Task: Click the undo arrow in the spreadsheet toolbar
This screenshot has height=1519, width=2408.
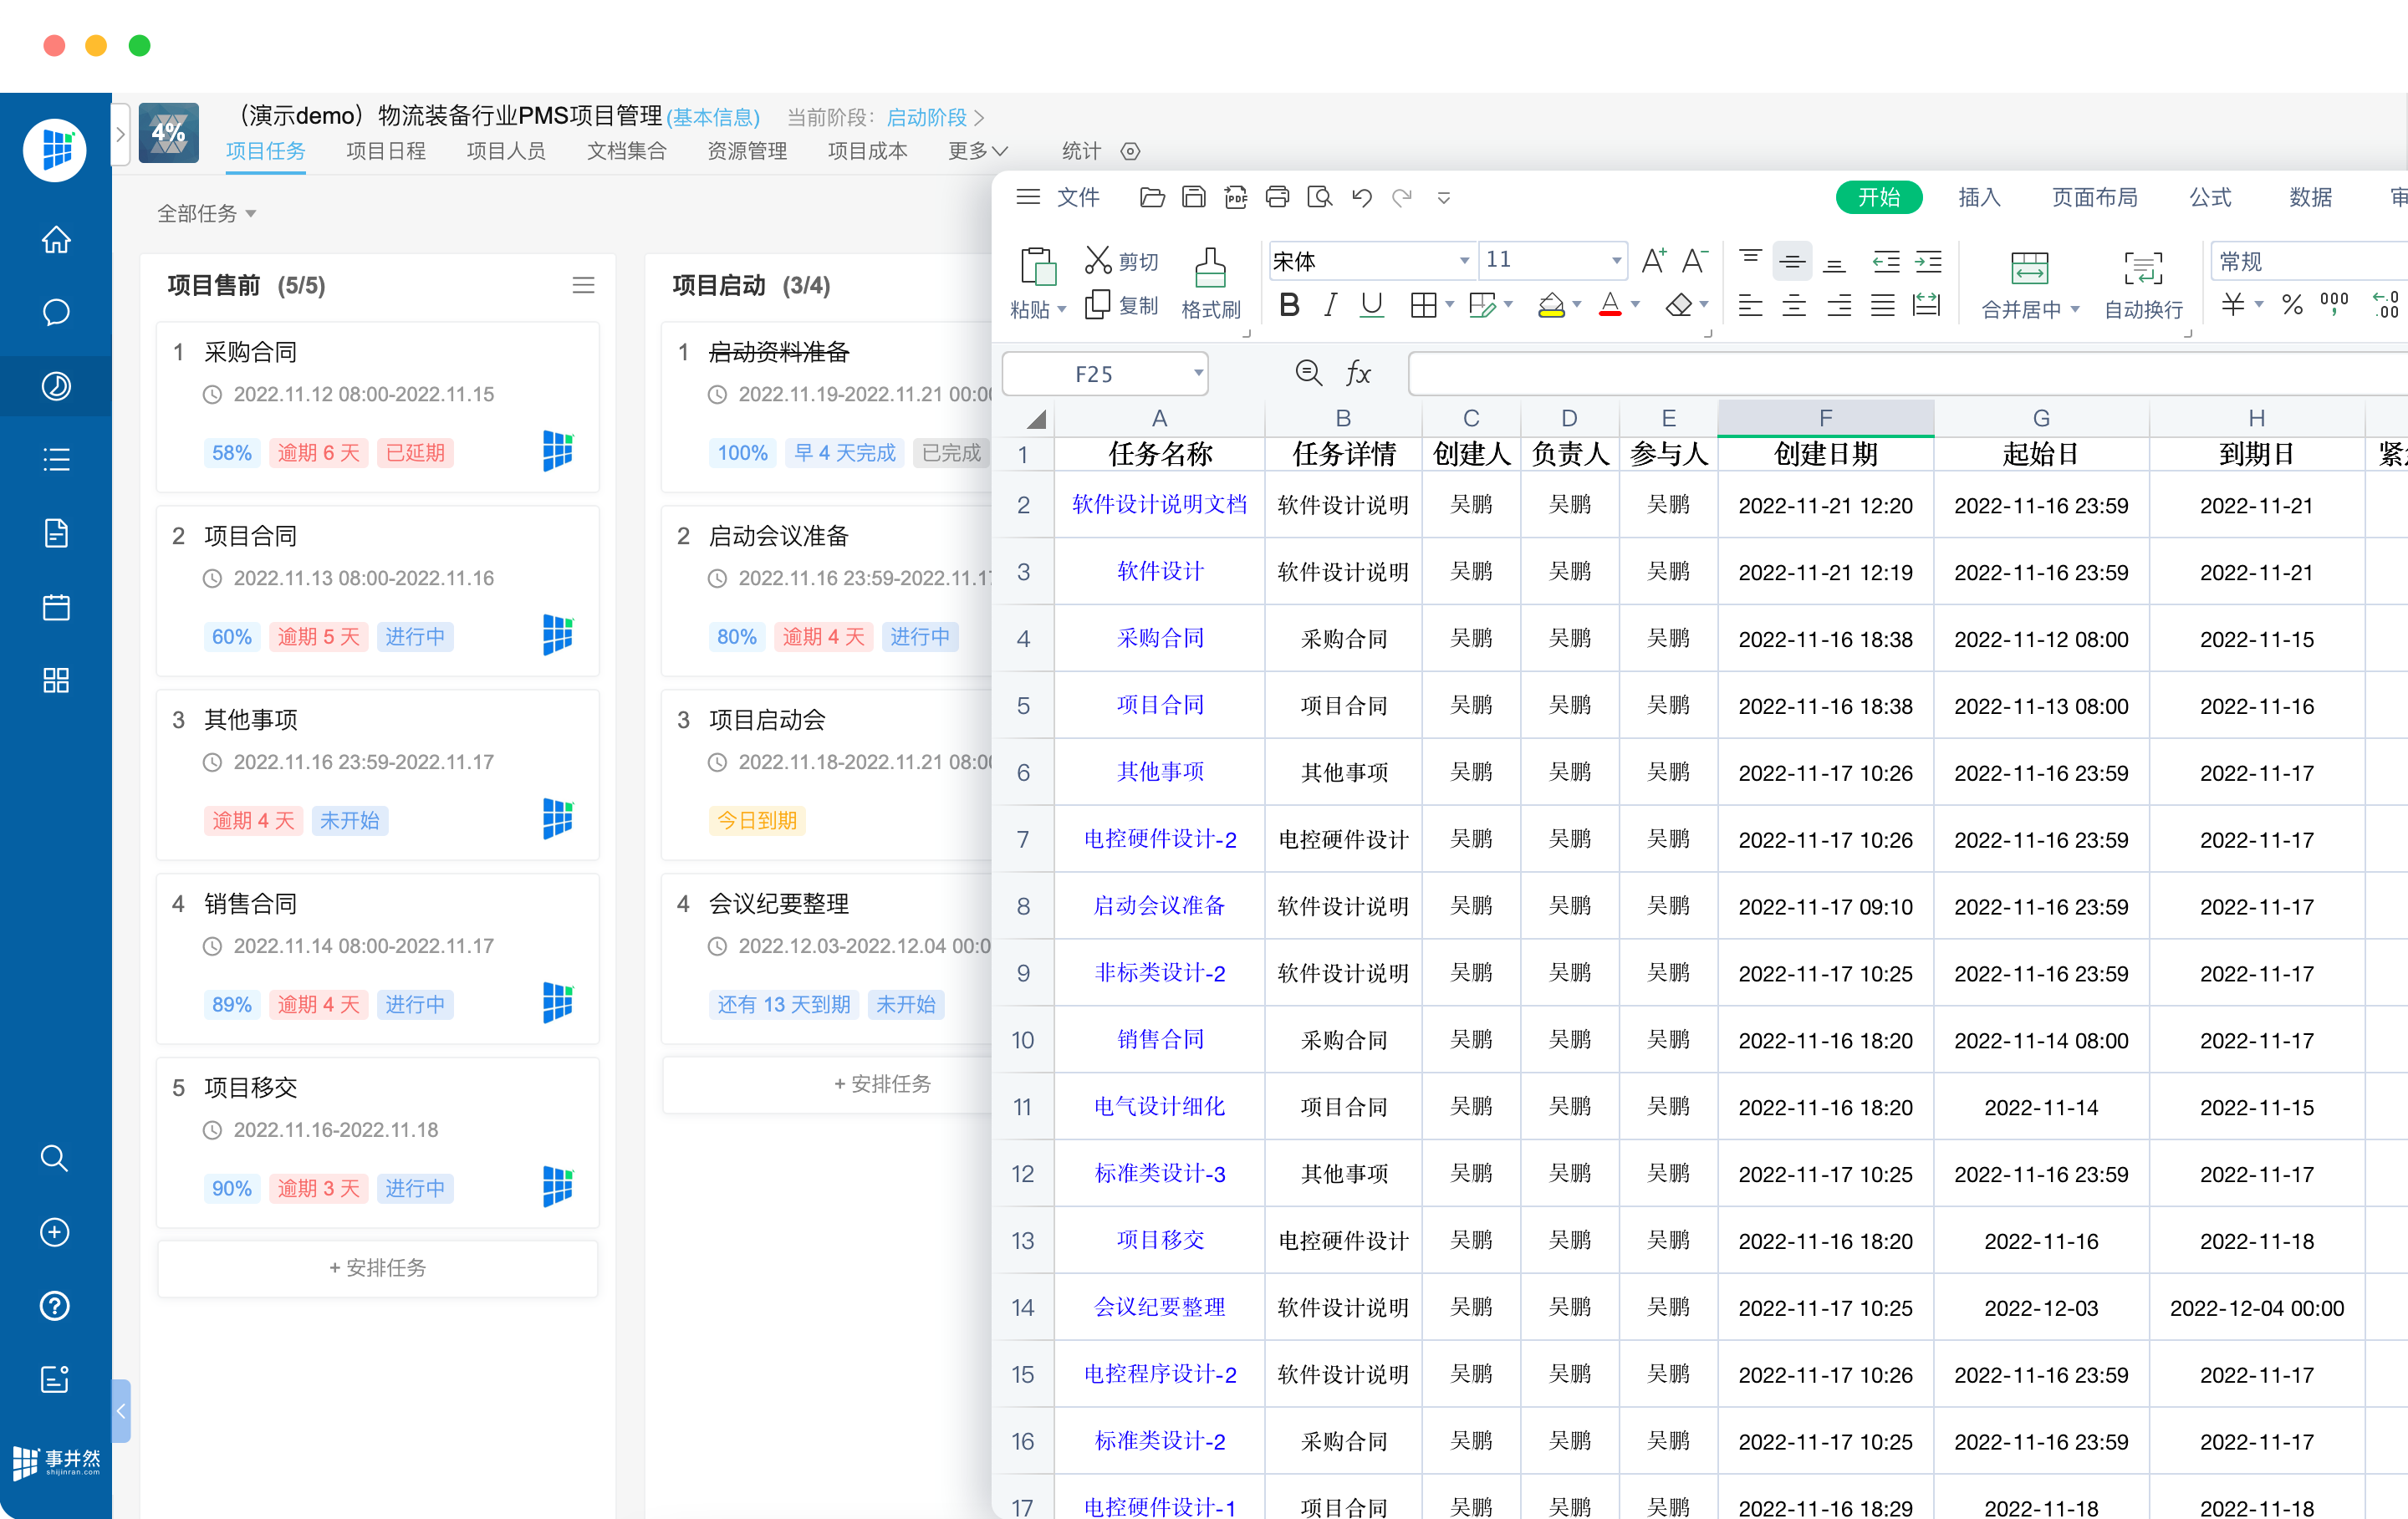Action: (1361, 197)
